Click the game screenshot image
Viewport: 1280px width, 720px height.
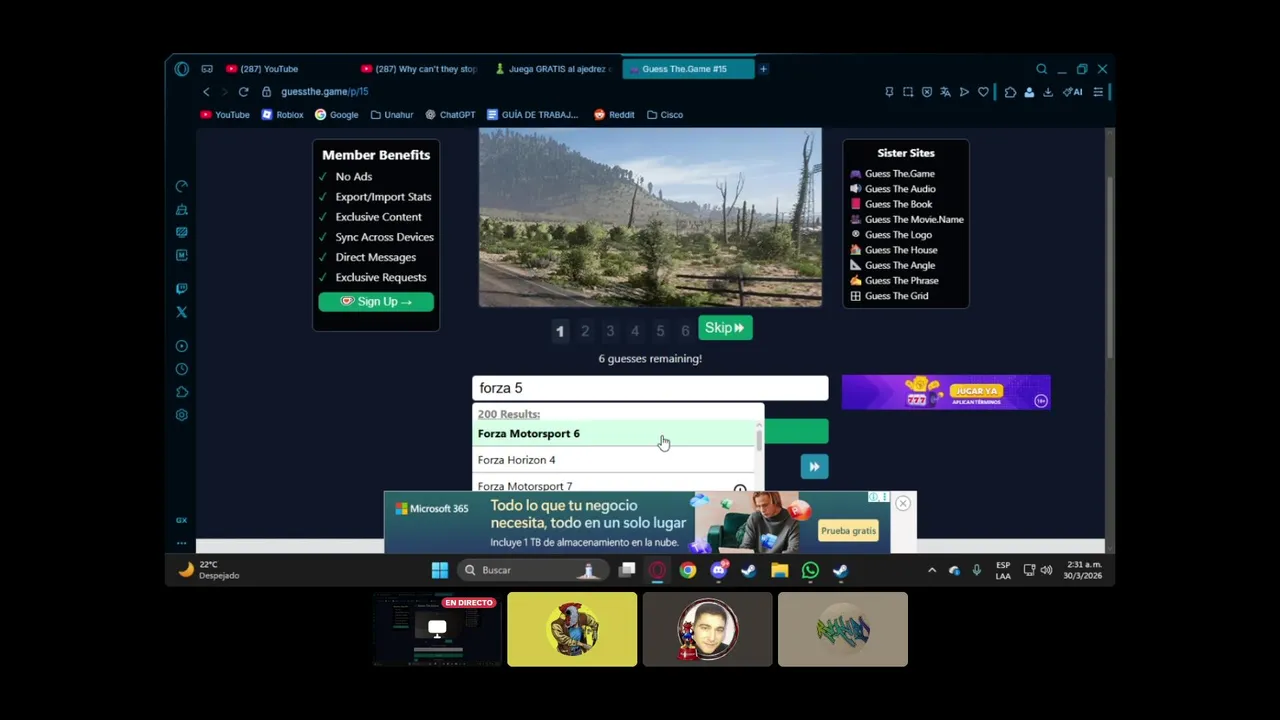[x=650, y=217]
